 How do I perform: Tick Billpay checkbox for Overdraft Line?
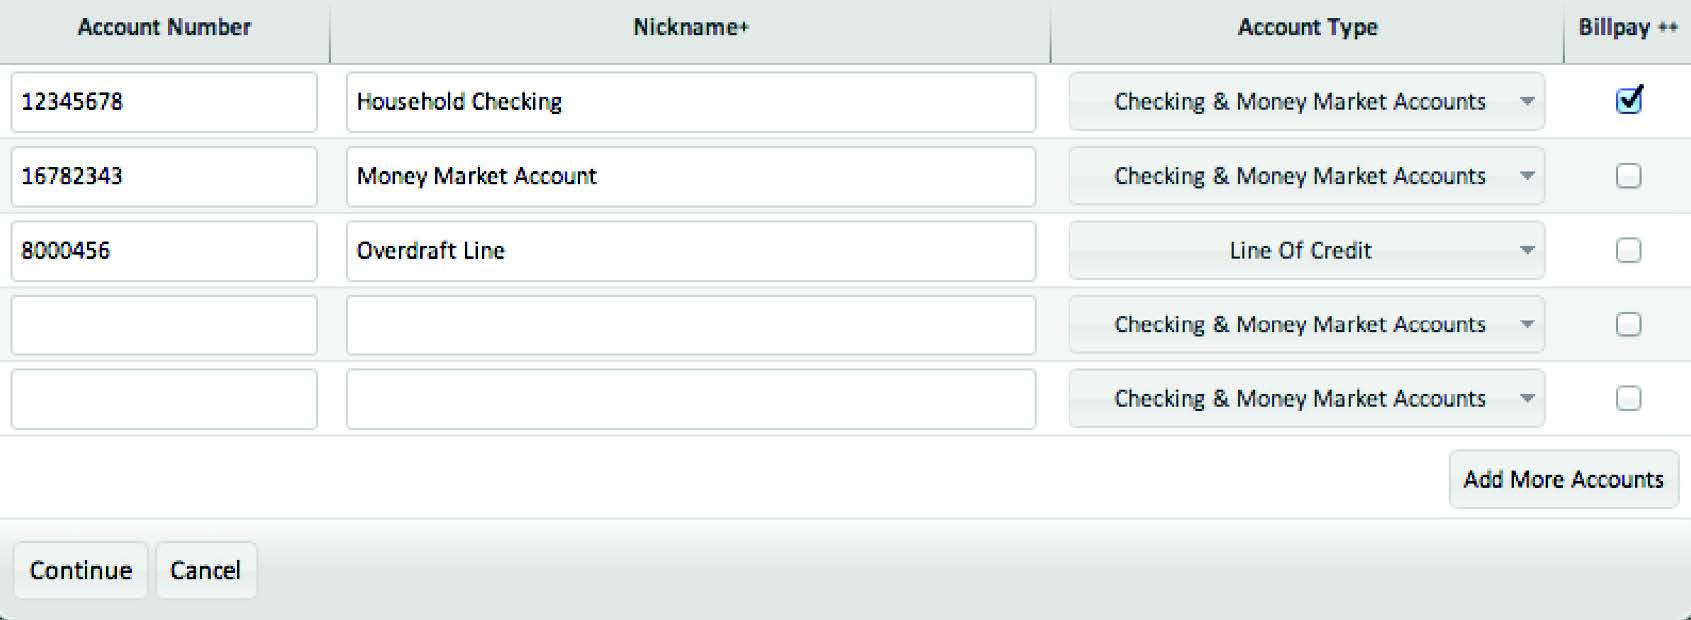[x=1629, y=250]
